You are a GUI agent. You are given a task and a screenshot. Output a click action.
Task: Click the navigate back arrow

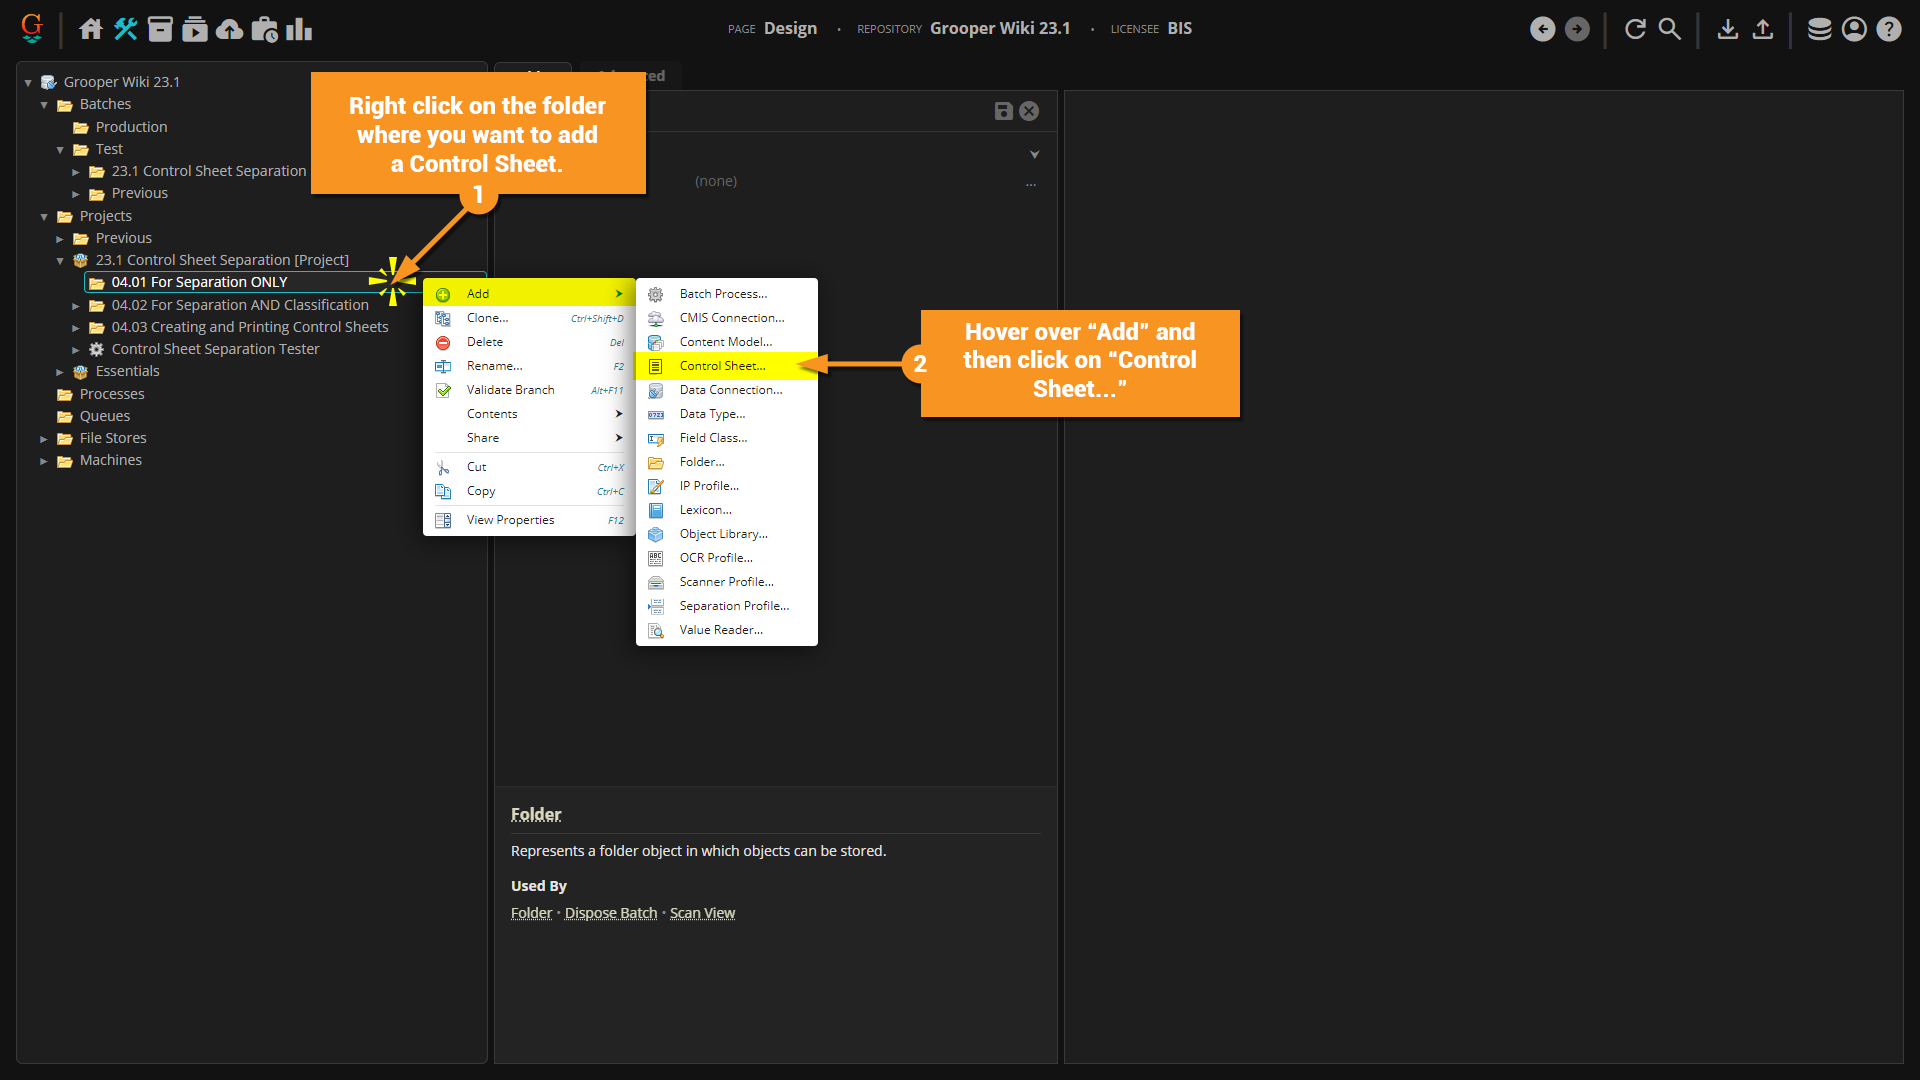click(x=1542, y=29)
